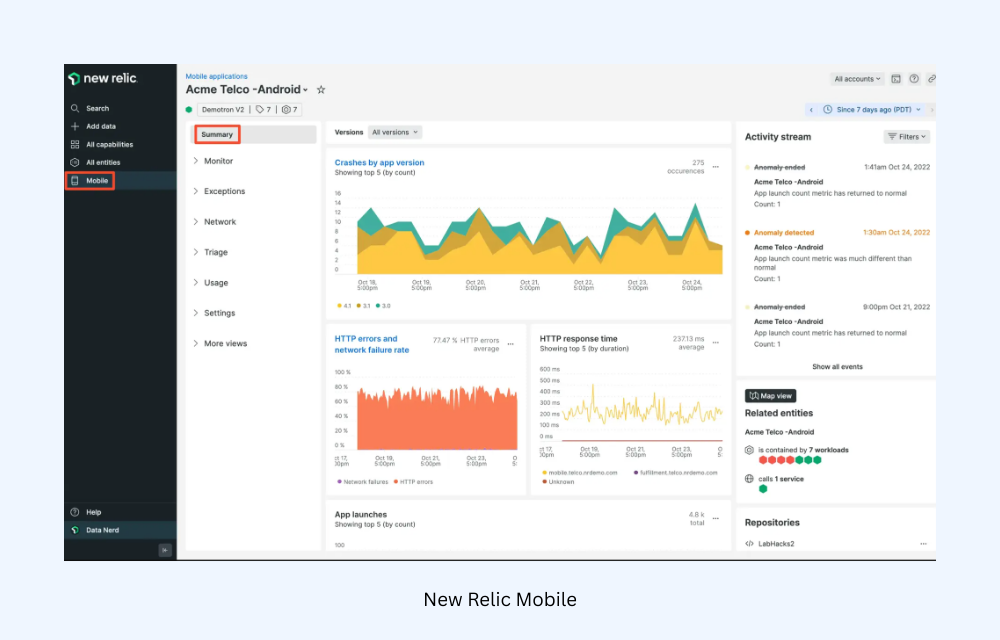The height and width of the screenshot is (640, 1000).
Task: Open All versions dropdown
Action: point(395,133)
